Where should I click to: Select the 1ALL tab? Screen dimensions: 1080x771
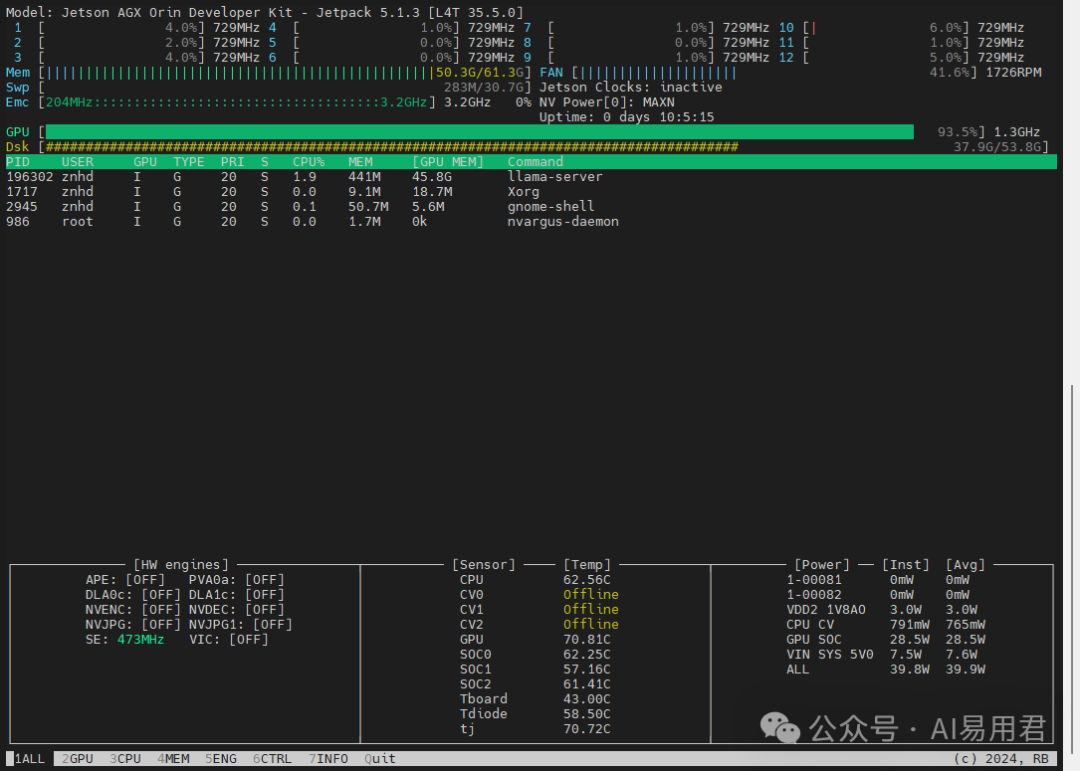[29, 759]
